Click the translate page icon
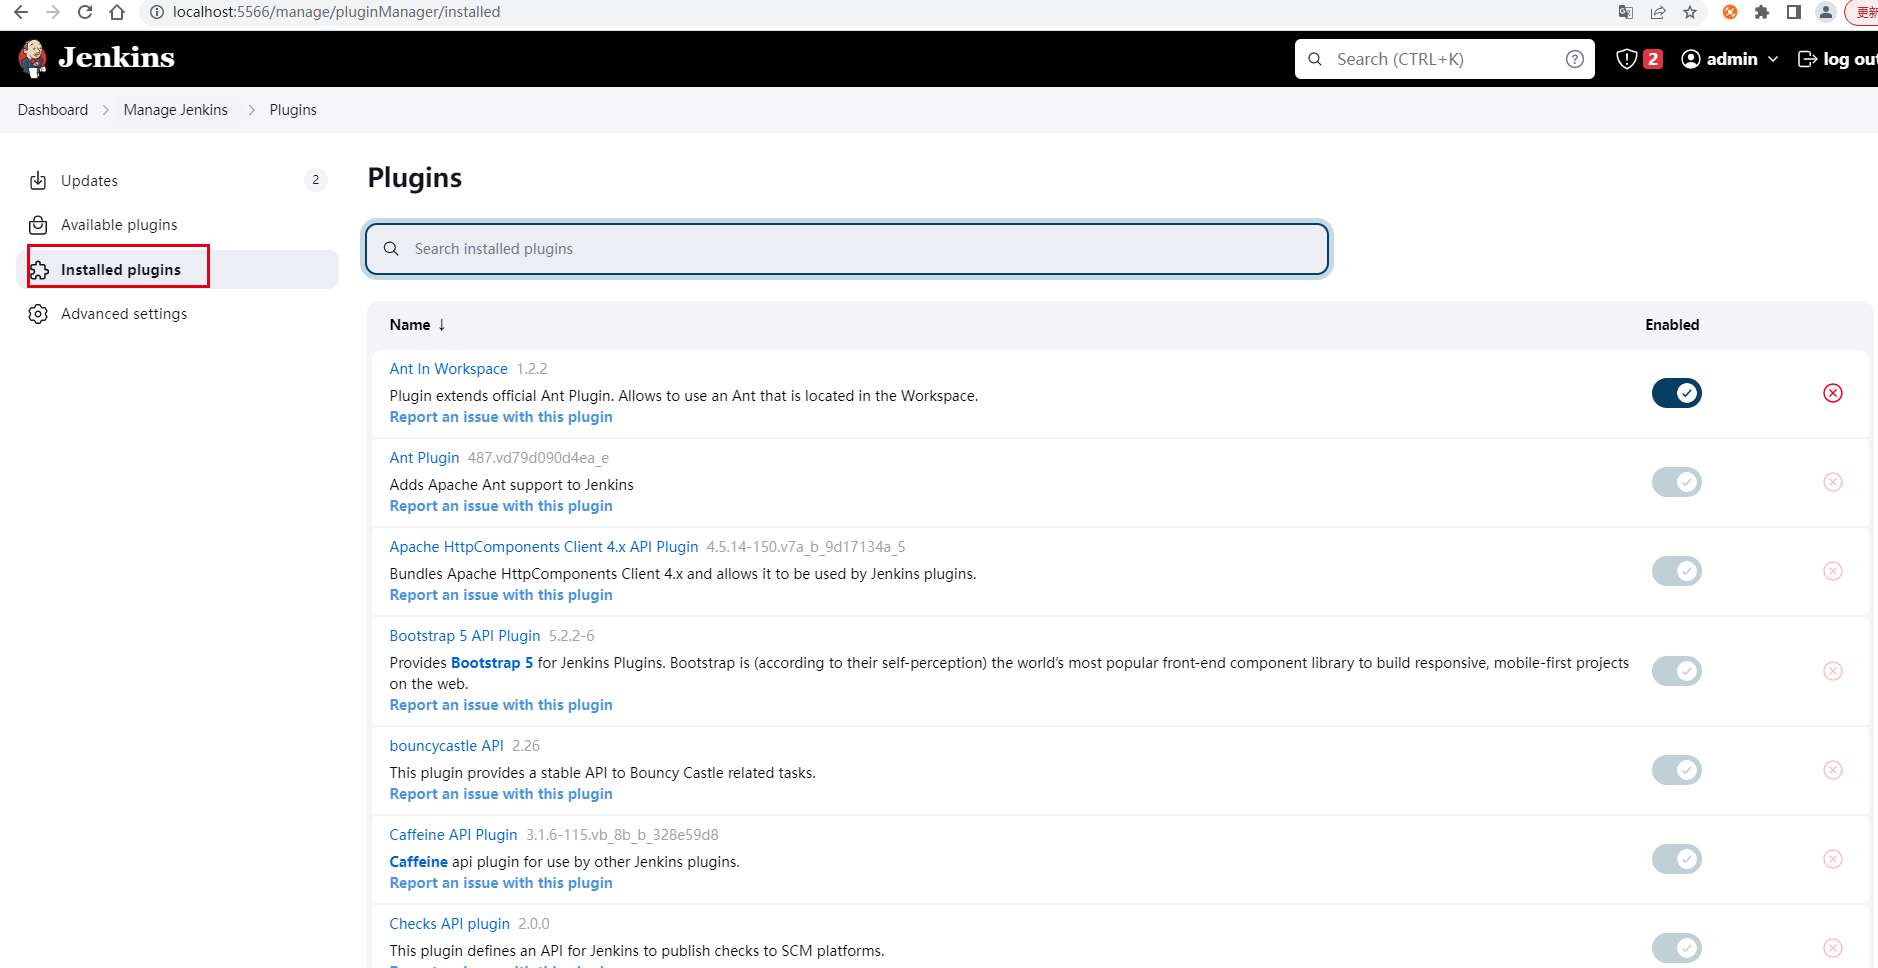Viewport: 1878px width, 968px height. pyautogui.click(x=1626, y=12)
